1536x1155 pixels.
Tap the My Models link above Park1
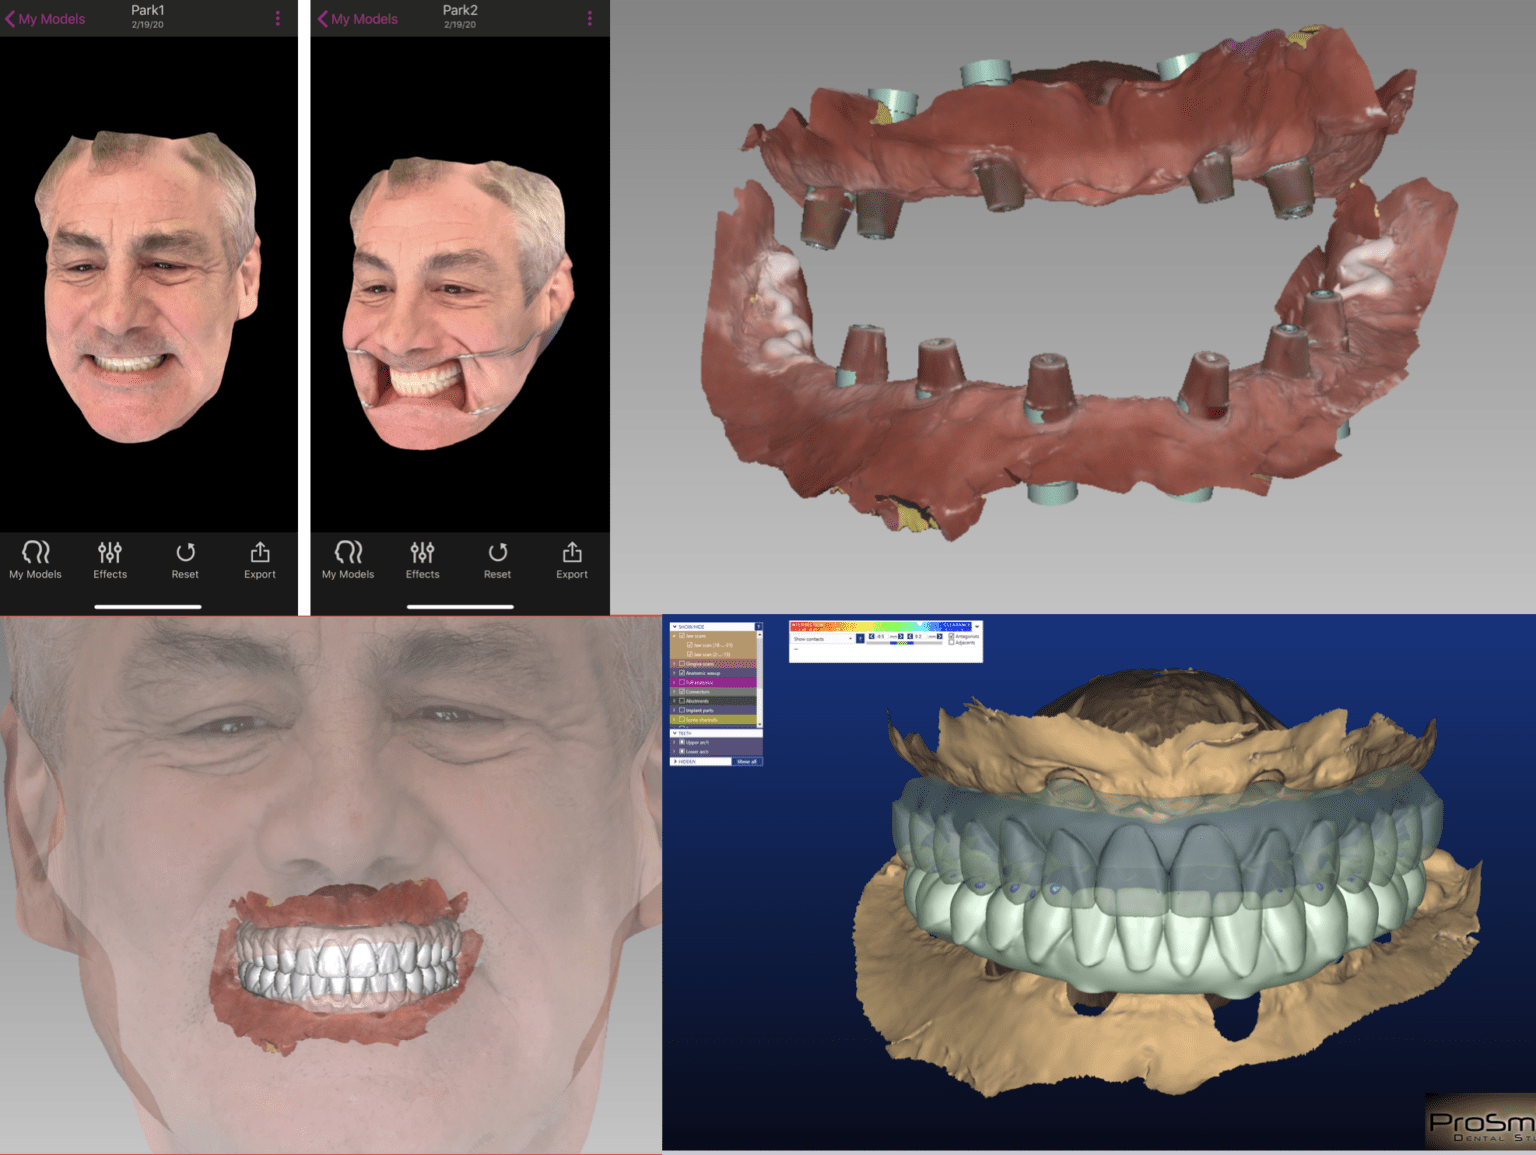tap(45, 18)
